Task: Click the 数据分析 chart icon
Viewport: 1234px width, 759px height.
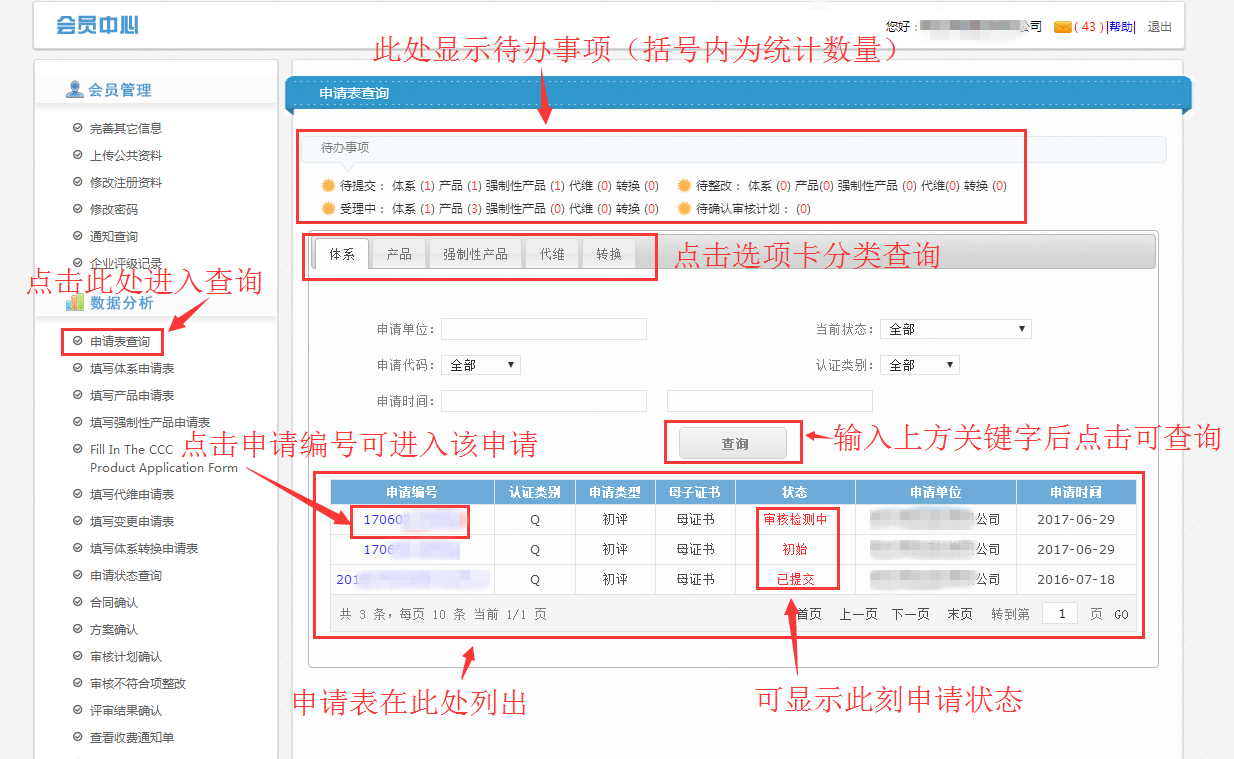Action: point(75,302)
